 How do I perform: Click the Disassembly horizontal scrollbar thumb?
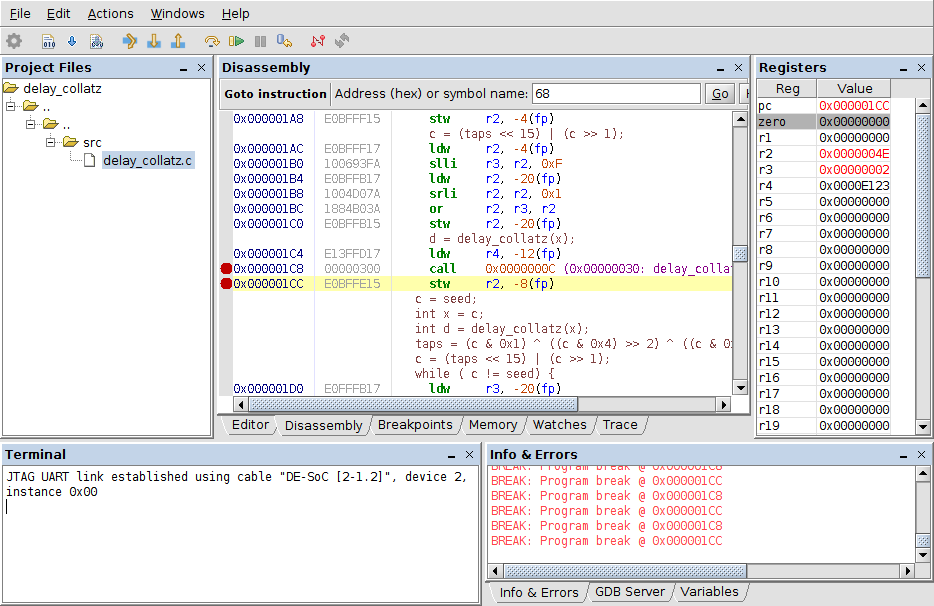(413, 405)
